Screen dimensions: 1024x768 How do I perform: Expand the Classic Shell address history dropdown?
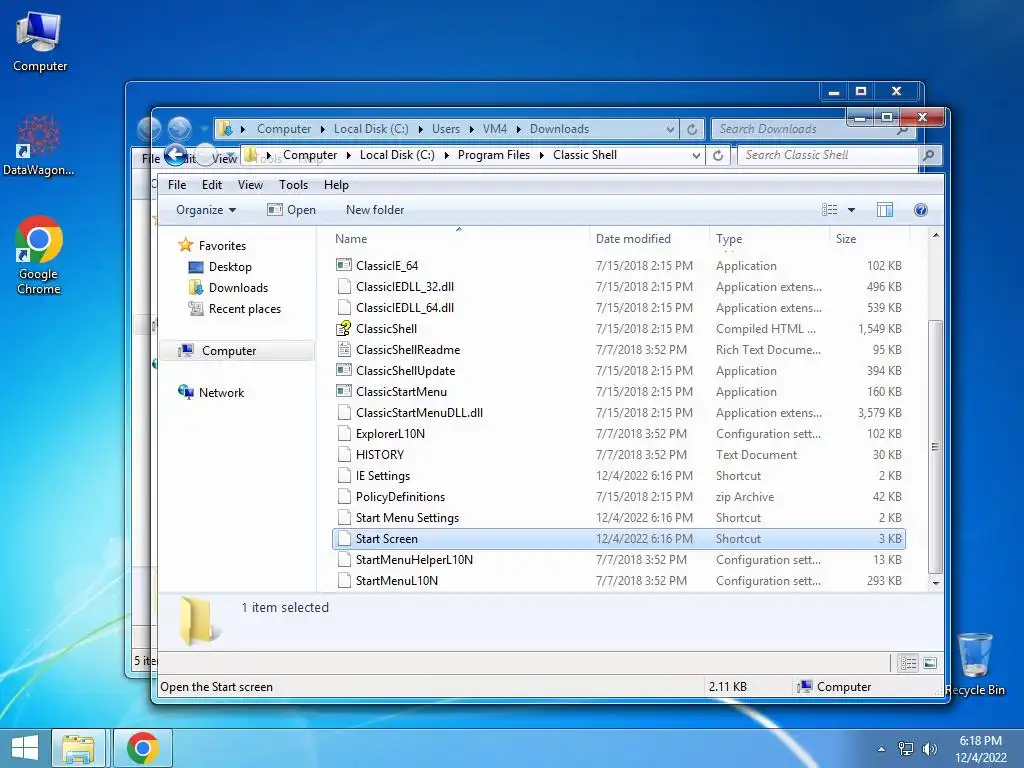coord(696,155)
